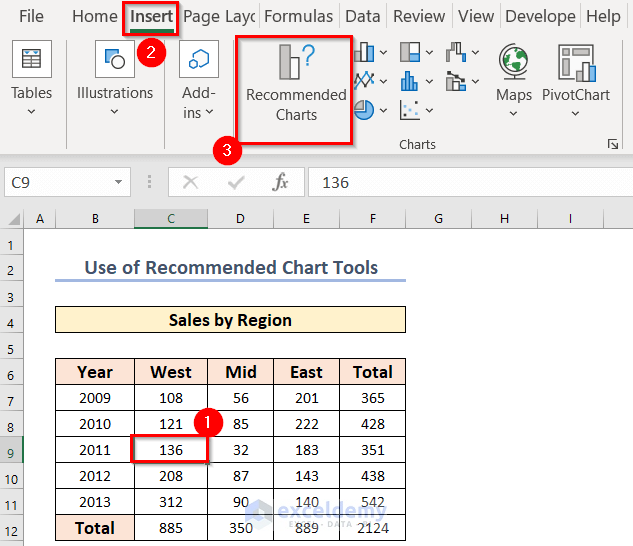Click the PivotChart icon
This screenshot has height=546, width=633.
point(576,63)
